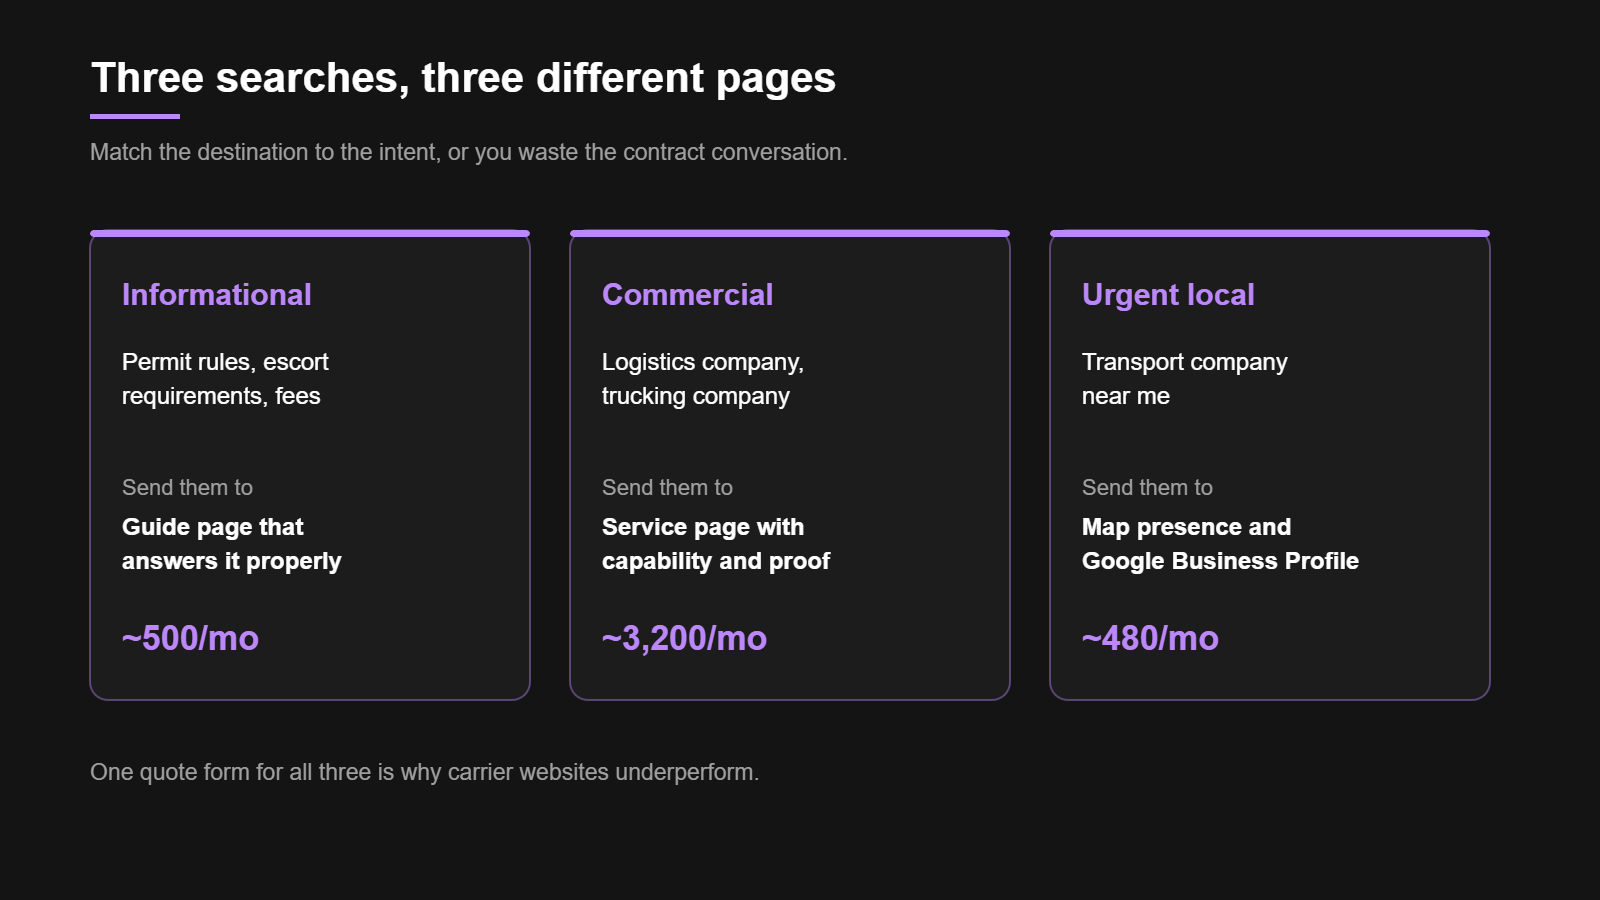Viewport: 1600px width, 900px height.
Task: Click 'Service page with capability and proof'
Action: pos(716,544)
